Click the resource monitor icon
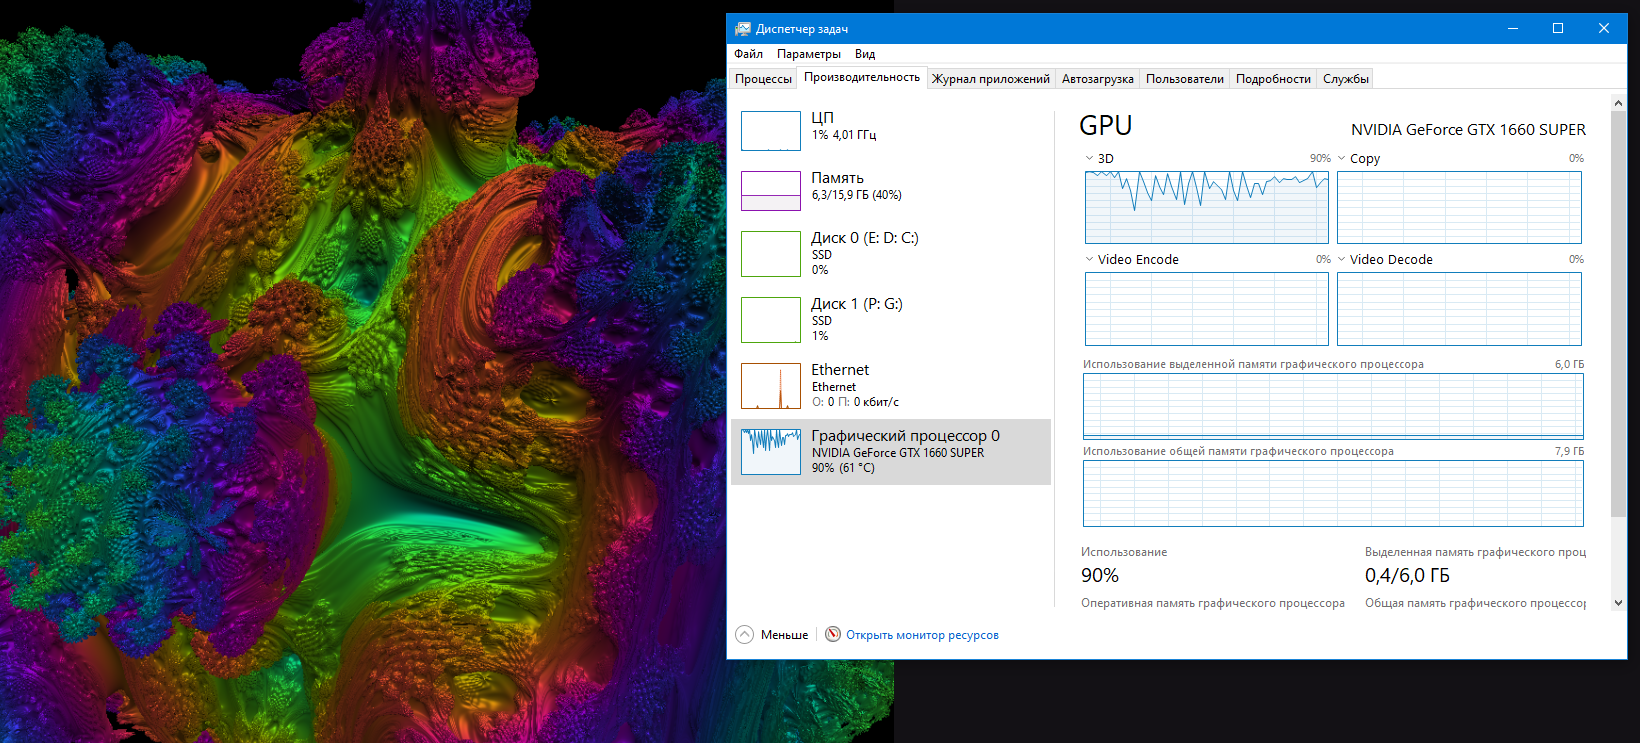The width and height of the screenshot is (1640, 743). click(x=832, y=635)
